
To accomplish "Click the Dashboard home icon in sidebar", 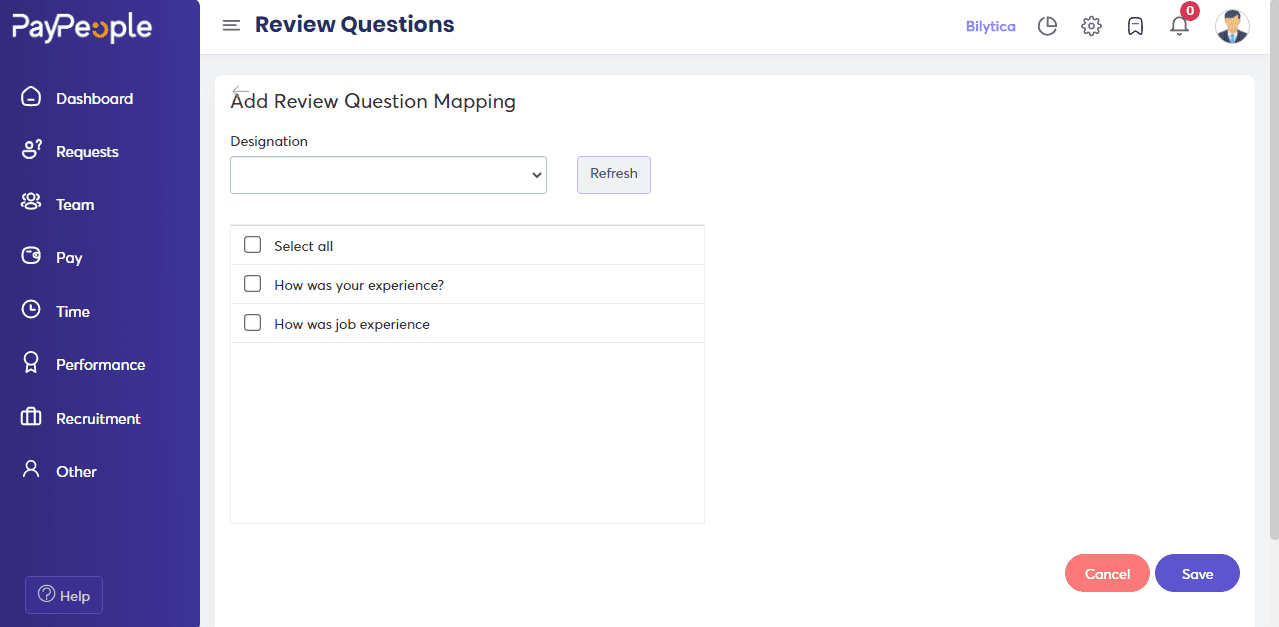I will pyautogui.click(x=31, y=97).
